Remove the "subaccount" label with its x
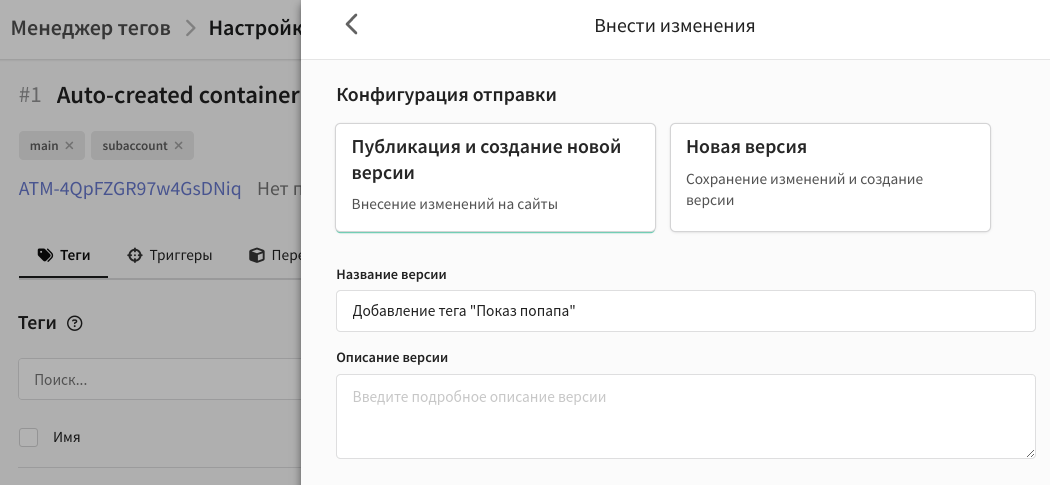The width and height of the screenshot is (1050, 485). pos(178,145)
